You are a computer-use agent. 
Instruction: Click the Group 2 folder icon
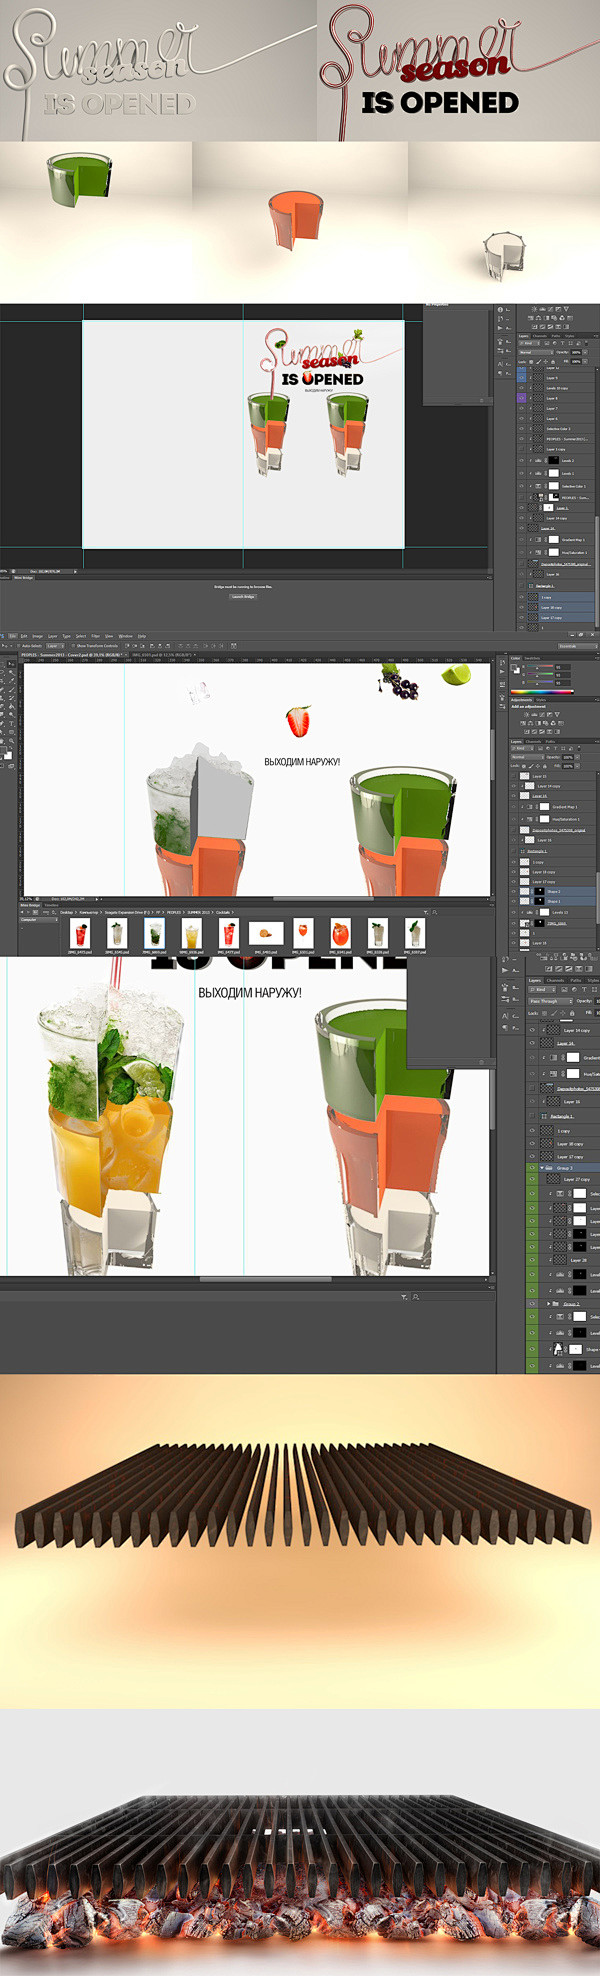tap(556, 1304)
